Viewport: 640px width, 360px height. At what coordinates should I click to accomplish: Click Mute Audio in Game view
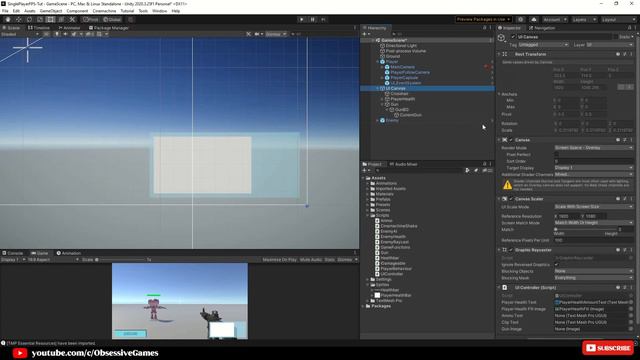[311, 260]
